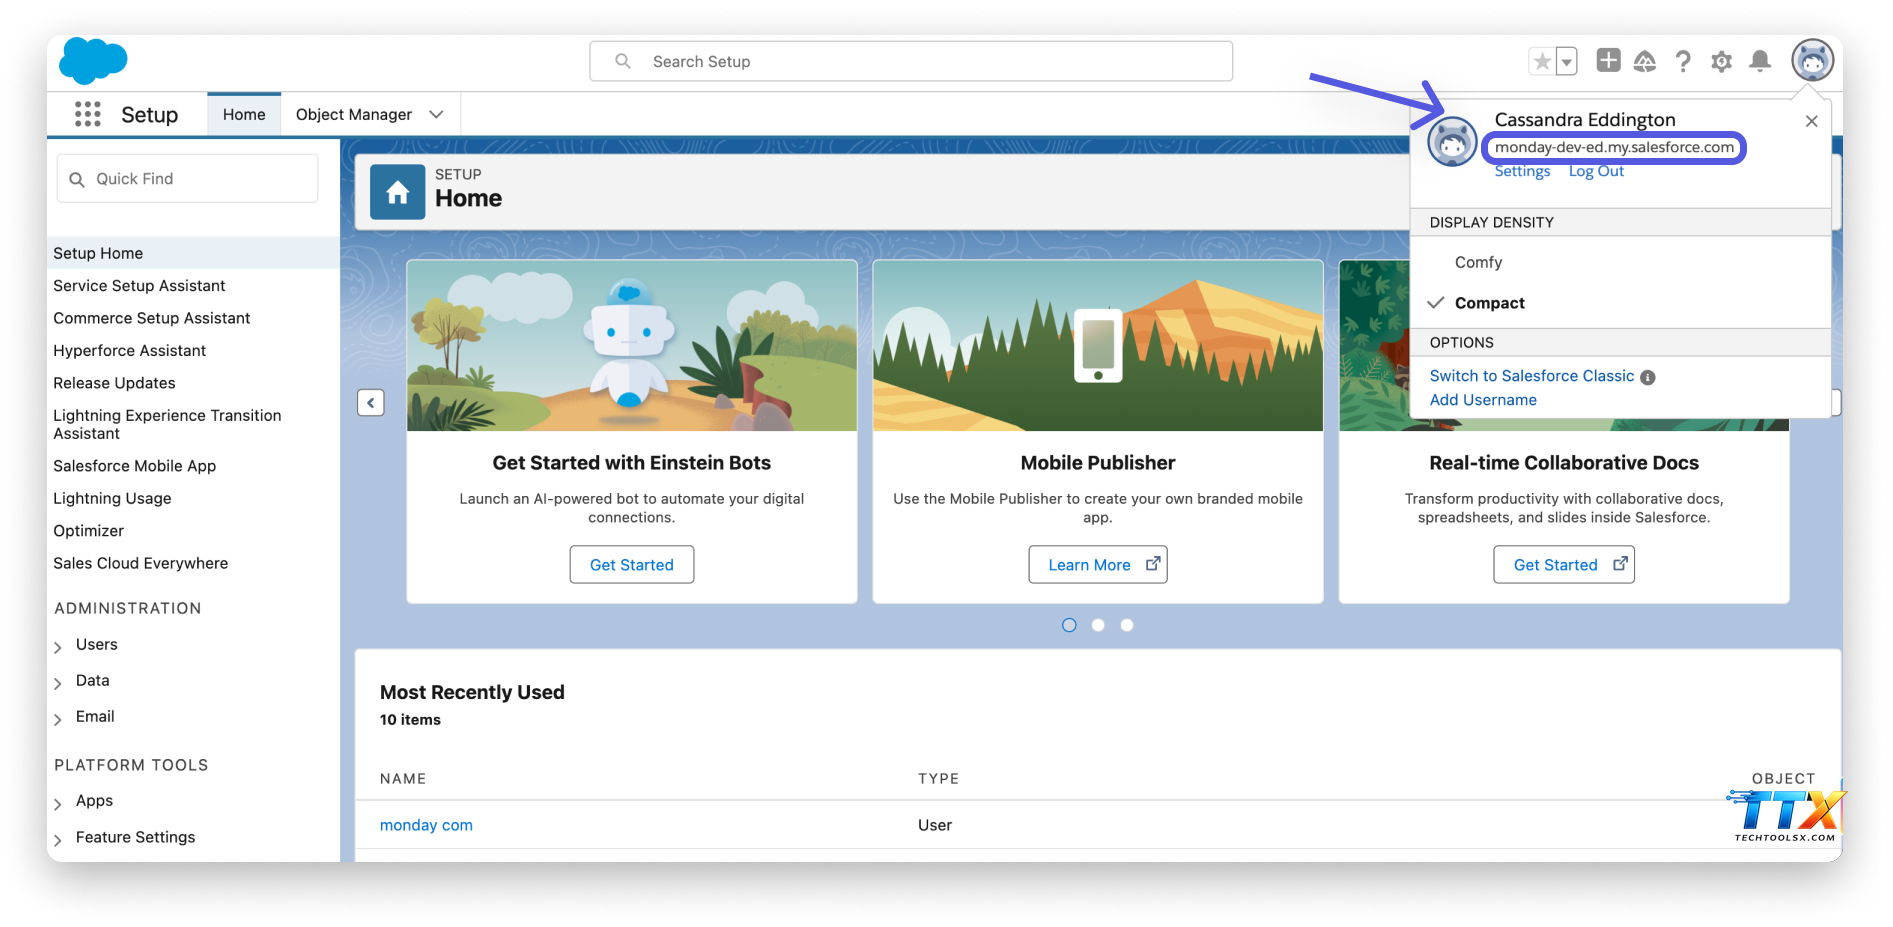
Task: Click the profile avatar inside user panel
Action: click(1452, 142)
